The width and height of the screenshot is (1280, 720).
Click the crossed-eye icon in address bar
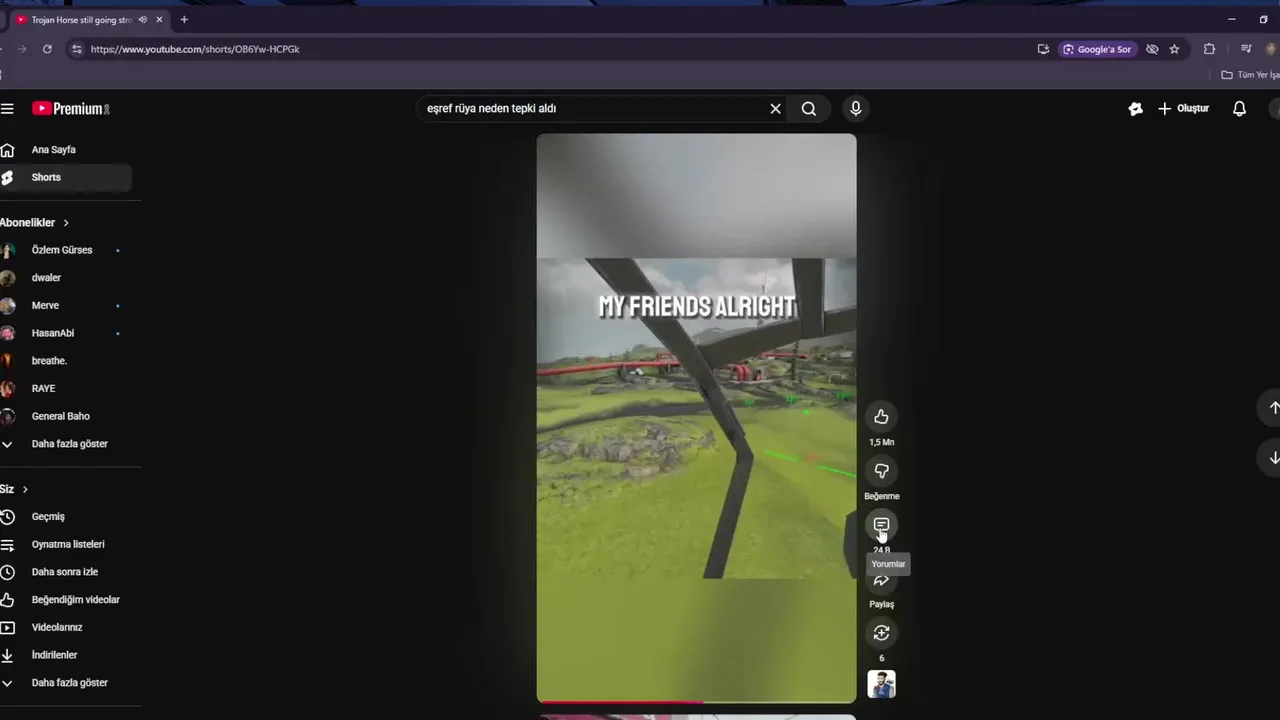coord(1152,49)
